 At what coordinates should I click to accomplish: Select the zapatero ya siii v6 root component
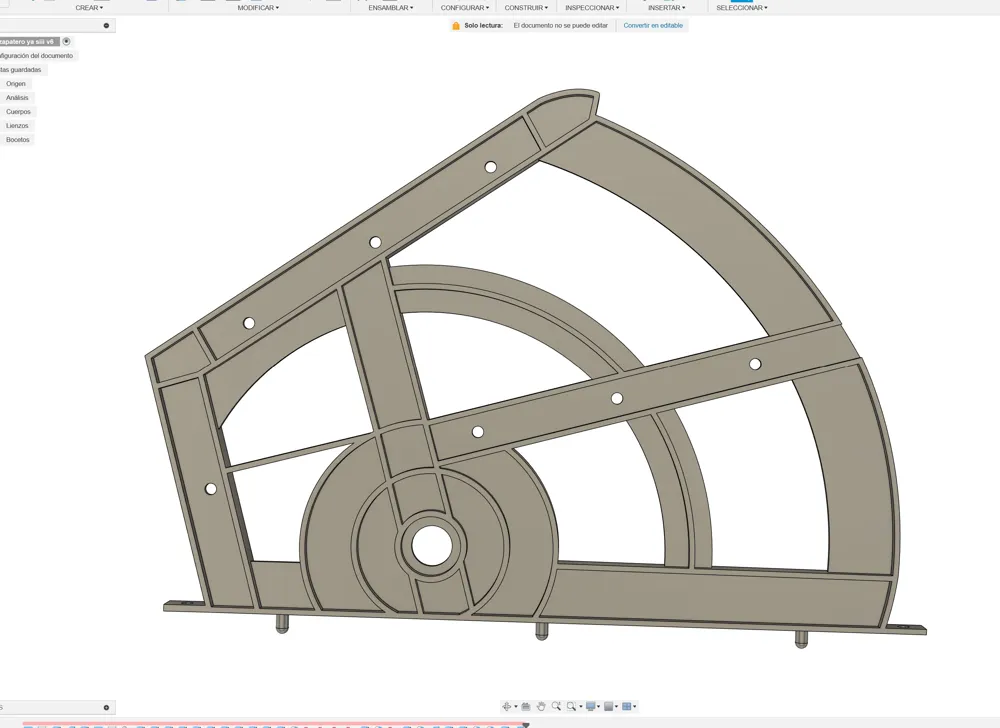(x=29, y=41)
